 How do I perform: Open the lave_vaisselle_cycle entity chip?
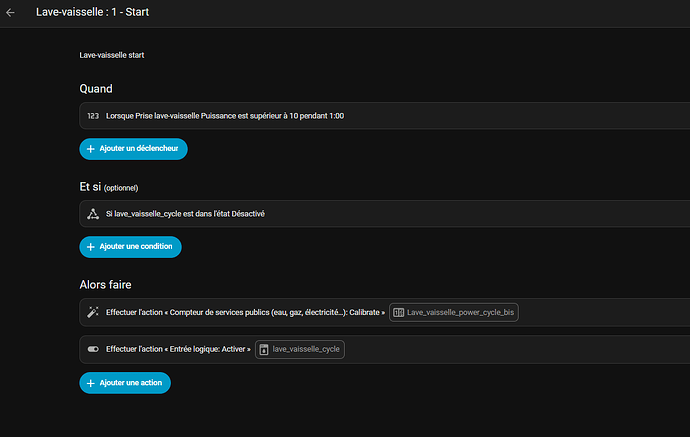[x=300, y=349]
